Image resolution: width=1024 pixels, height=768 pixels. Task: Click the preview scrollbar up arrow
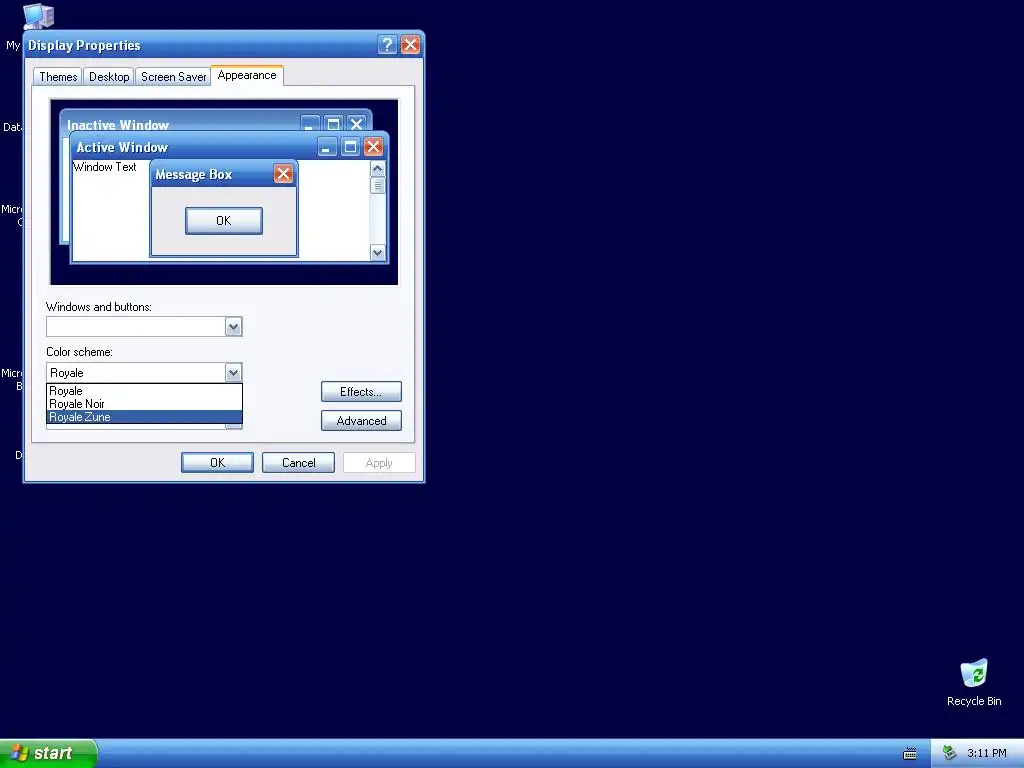pyautogui.click(x=377, y=168)
